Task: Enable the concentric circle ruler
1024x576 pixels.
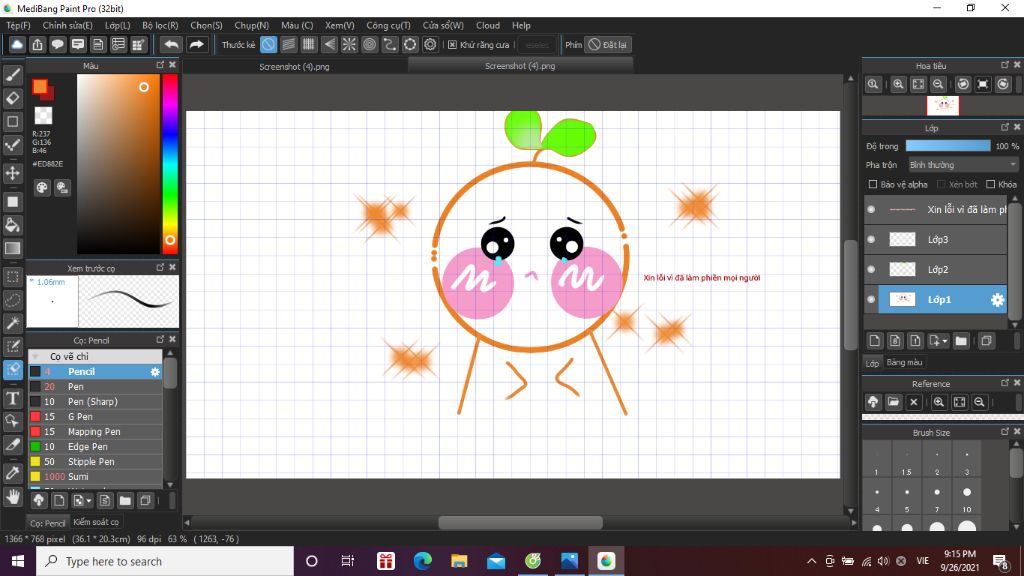Action: coord(370,44)
